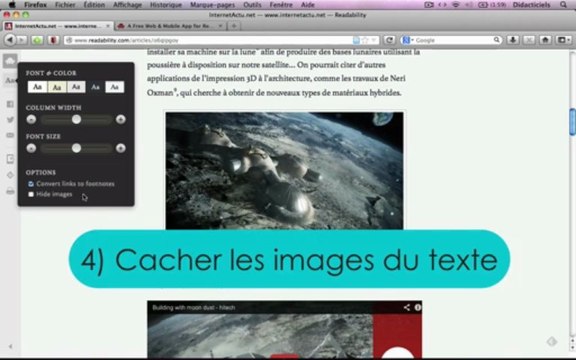Switch to the InternetActu.net tab
Screen dimensions: 576x360
pyautogui.click(x=57, y=26)
